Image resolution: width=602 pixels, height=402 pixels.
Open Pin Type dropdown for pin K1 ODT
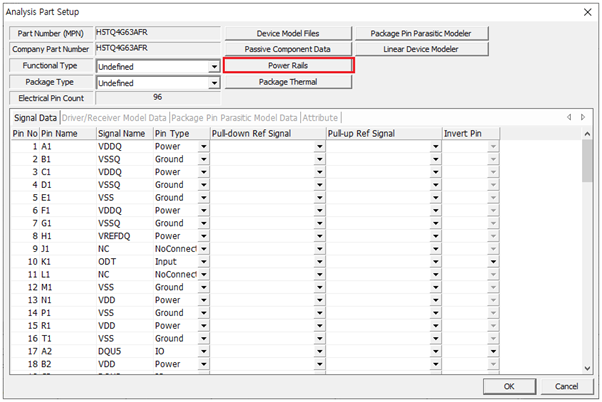(x=204, y=262)
